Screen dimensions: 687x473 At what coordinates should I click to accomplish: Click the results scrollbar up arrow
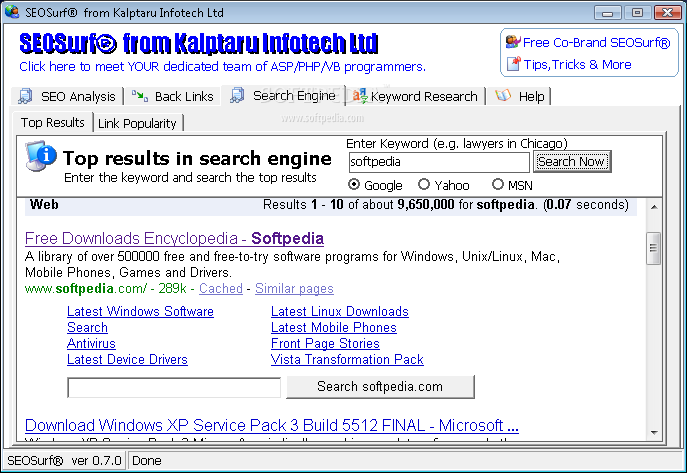tap(654, 207)
